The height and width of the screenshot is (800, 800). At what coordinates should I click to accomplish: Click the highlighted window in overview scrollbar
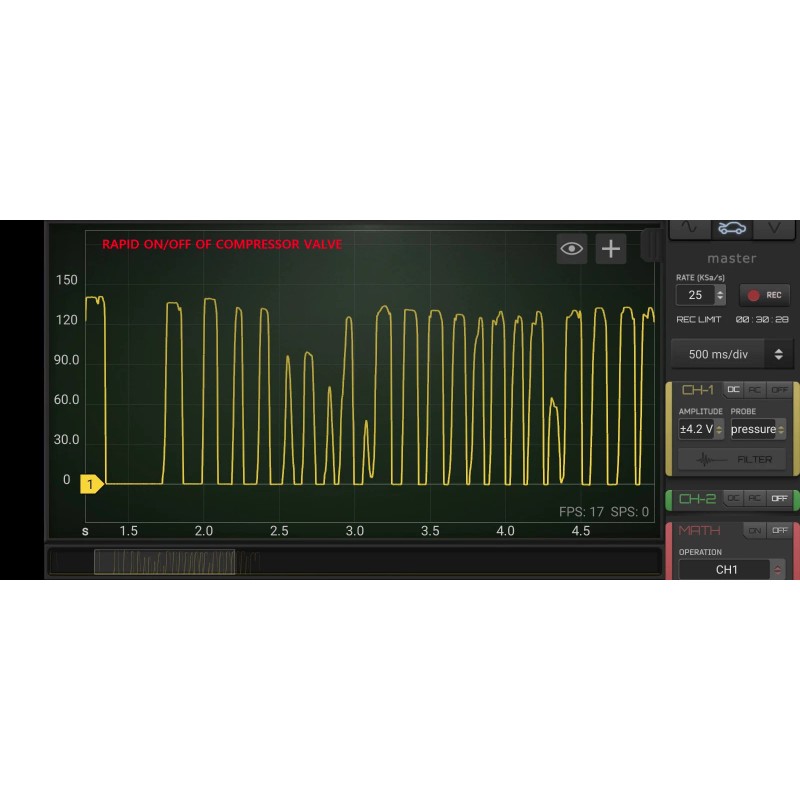click(165, 562)
